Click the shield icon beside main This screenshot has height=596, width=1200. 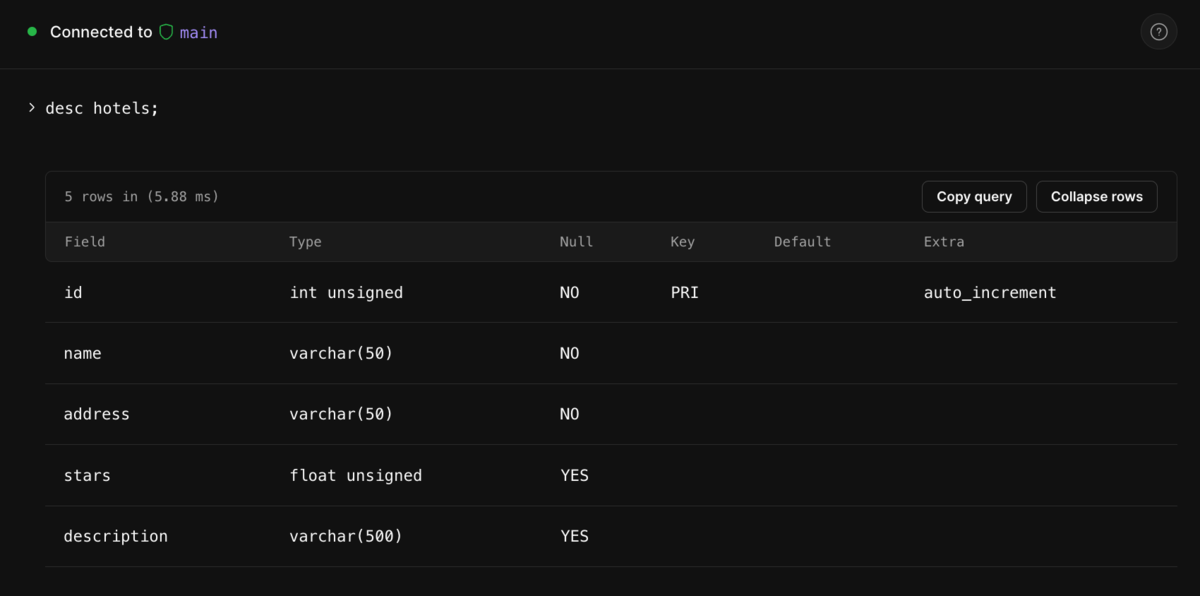166,32
